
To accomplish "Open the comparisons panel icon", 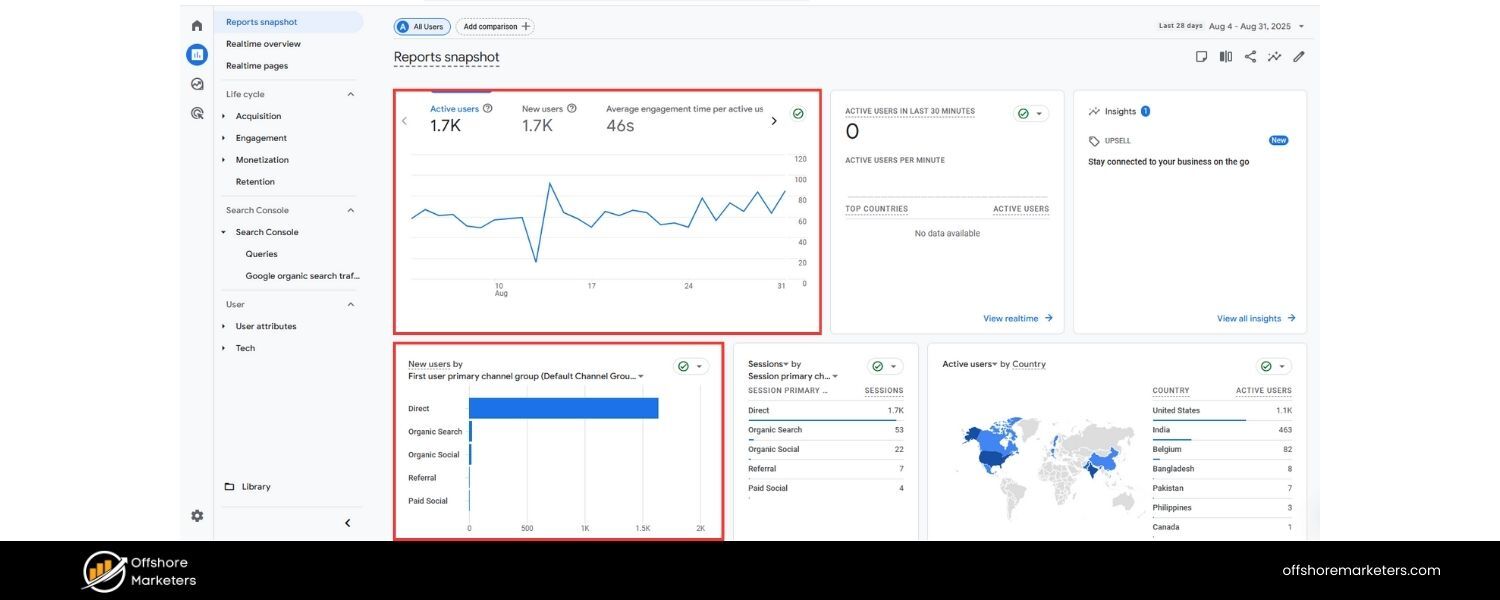I will click(1225, 56).
